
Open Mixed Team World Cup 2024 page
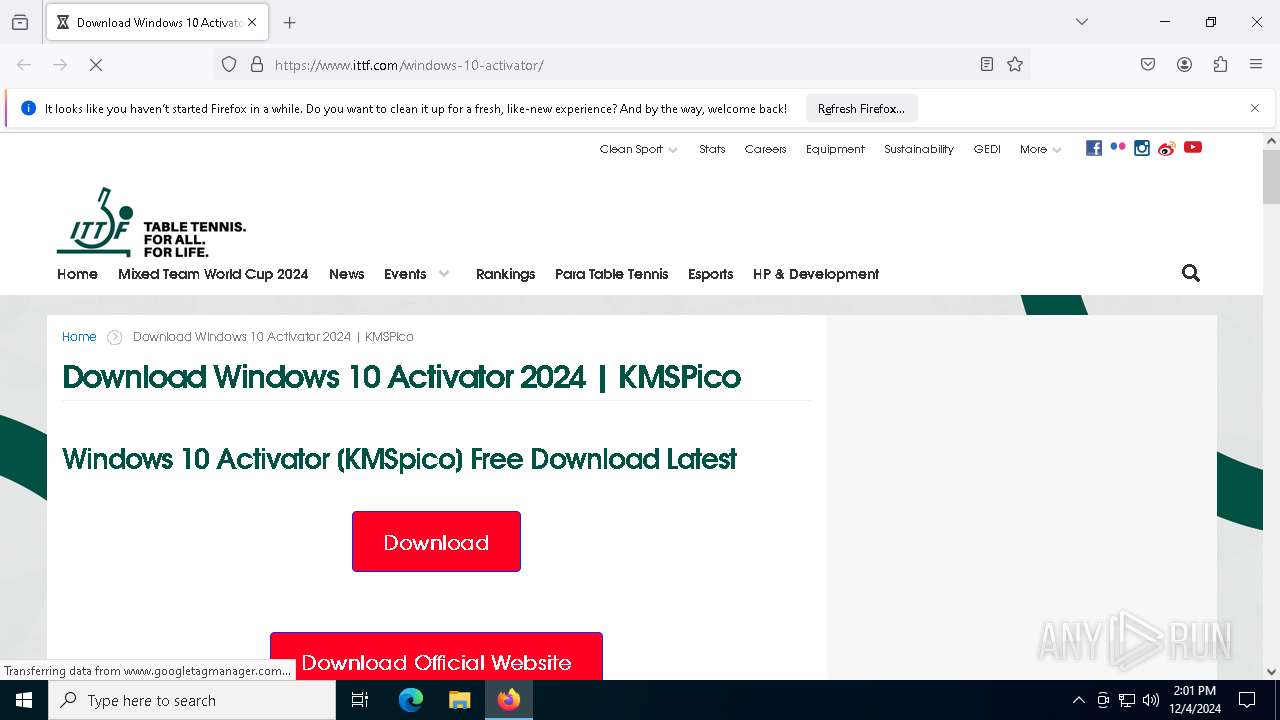coord(213,274)
